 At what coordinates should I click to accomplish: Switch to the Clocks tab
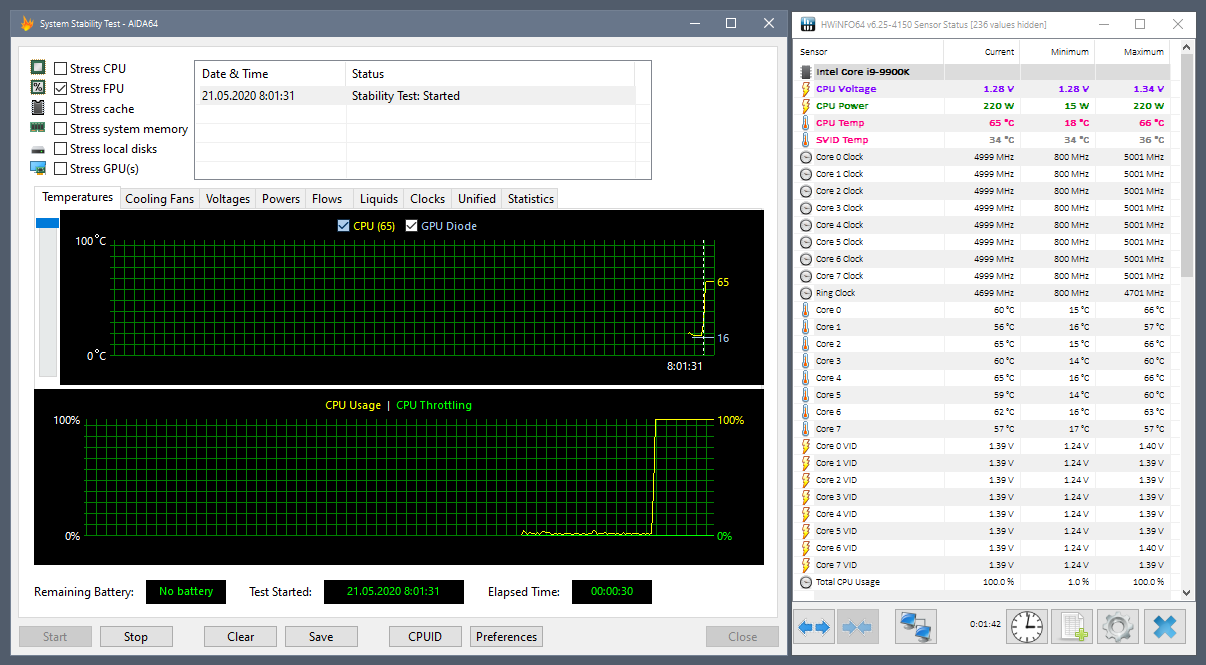pyautogui.click(x=428, y=199)
